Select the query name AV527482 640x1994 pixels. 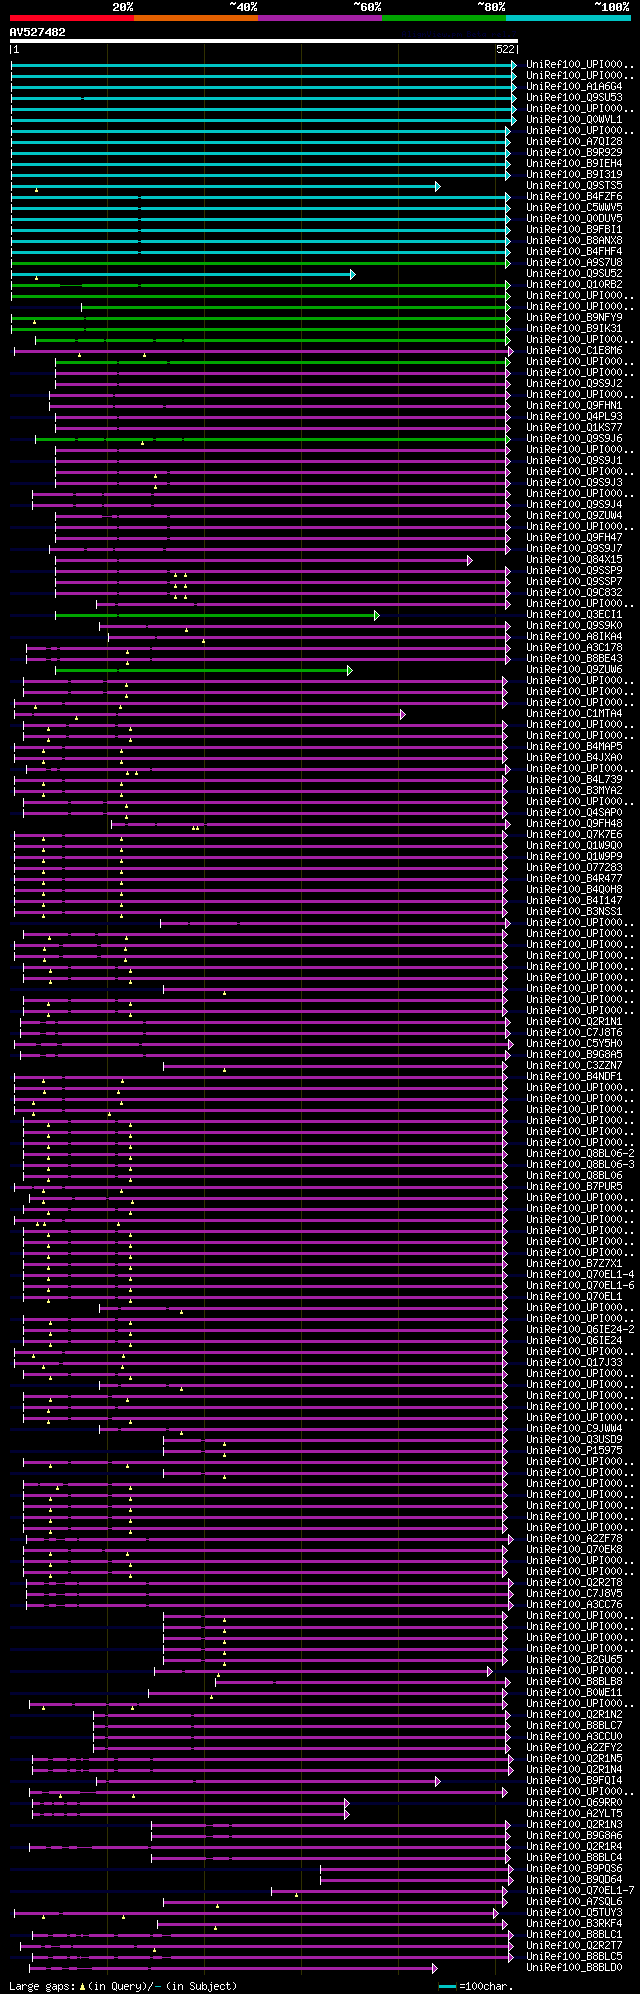point(38,32)
